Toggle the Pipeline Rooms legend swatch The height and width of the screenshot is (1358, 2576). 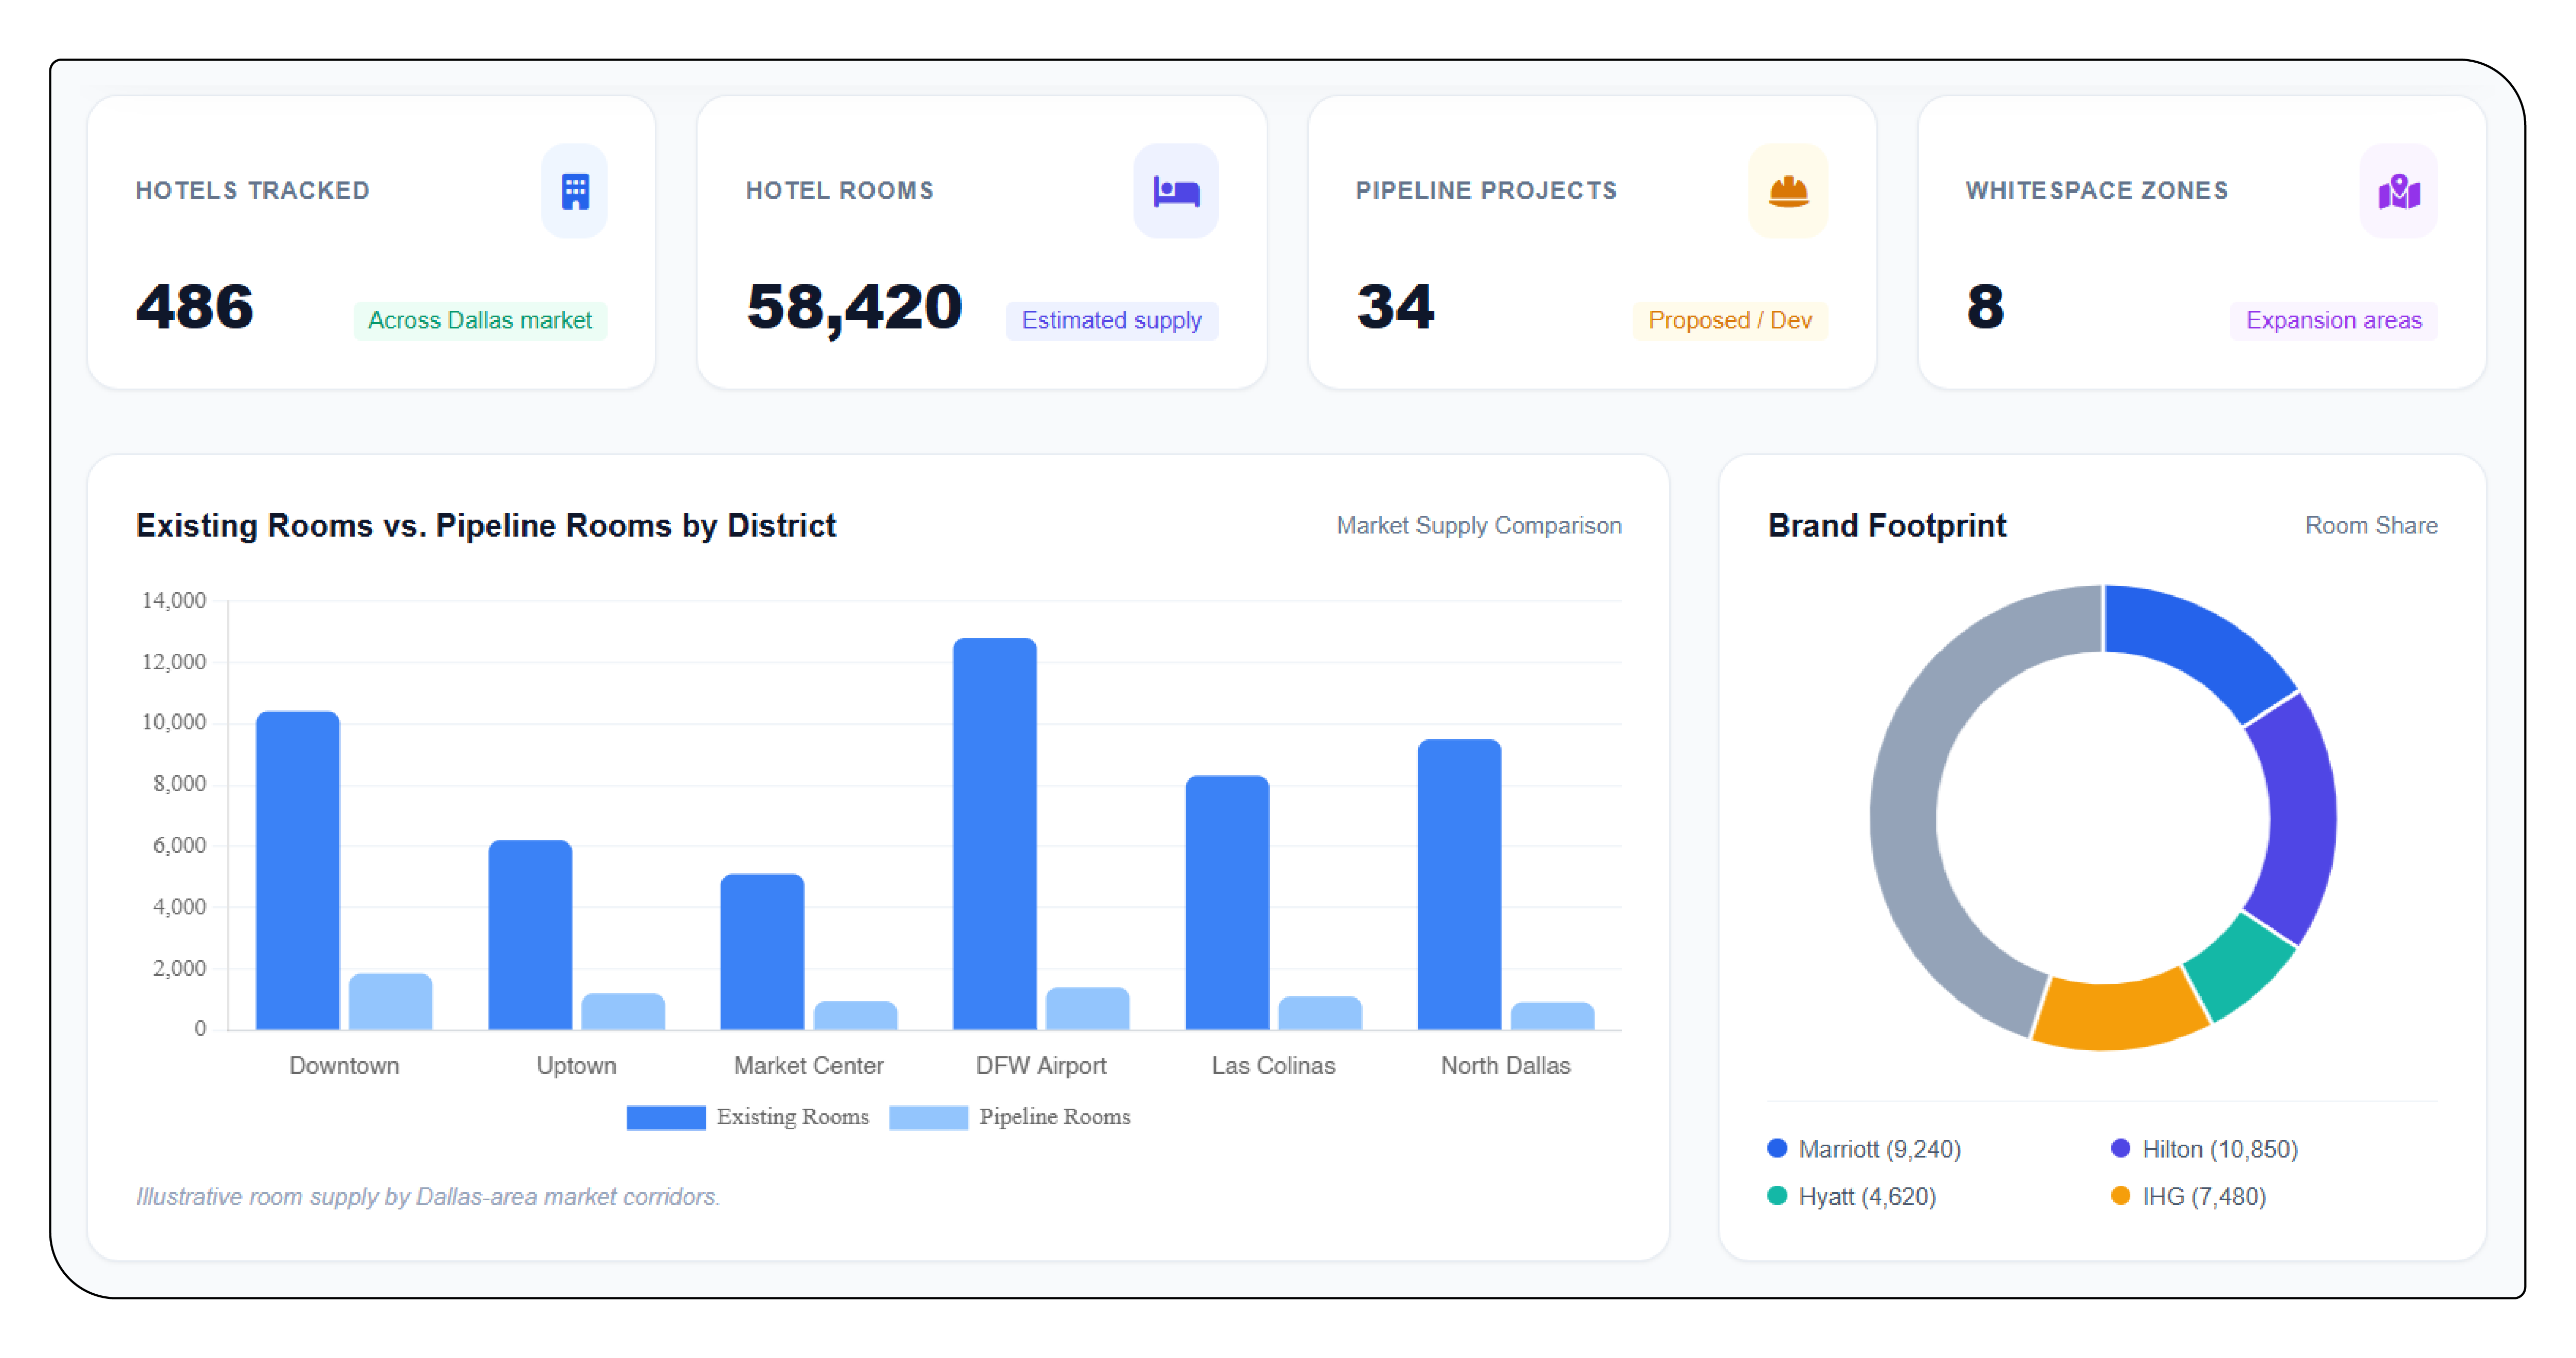(x=928, y=1117)
